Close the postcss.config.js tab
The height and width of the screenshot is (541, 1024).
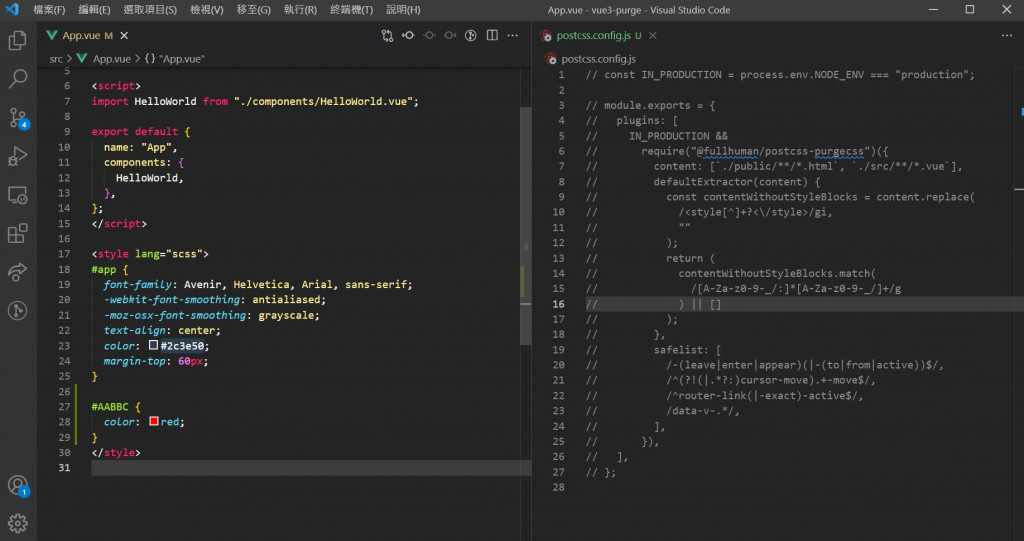tap(652, 35)
